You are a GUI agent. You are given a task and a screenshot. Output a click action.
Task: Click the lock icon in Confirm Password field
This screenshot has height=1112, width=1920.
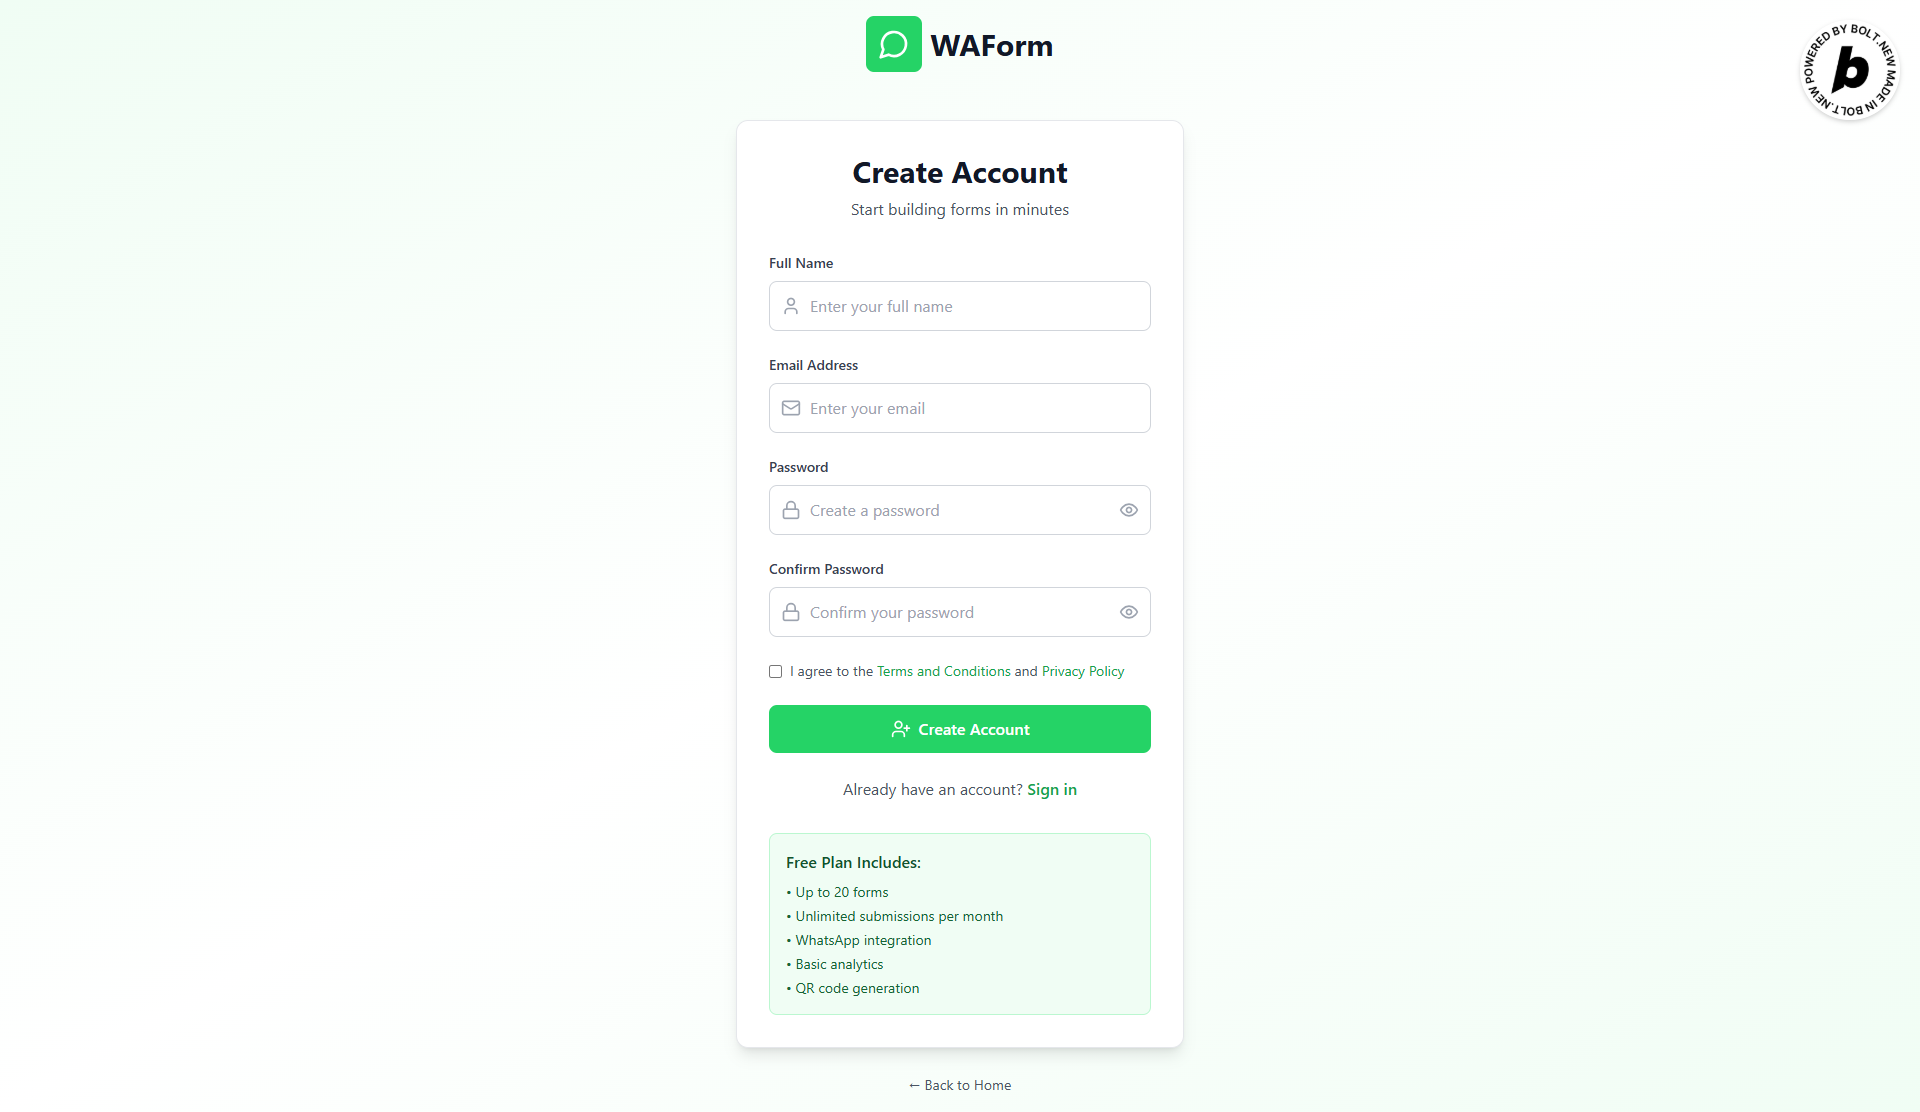[x=791, y=612]
